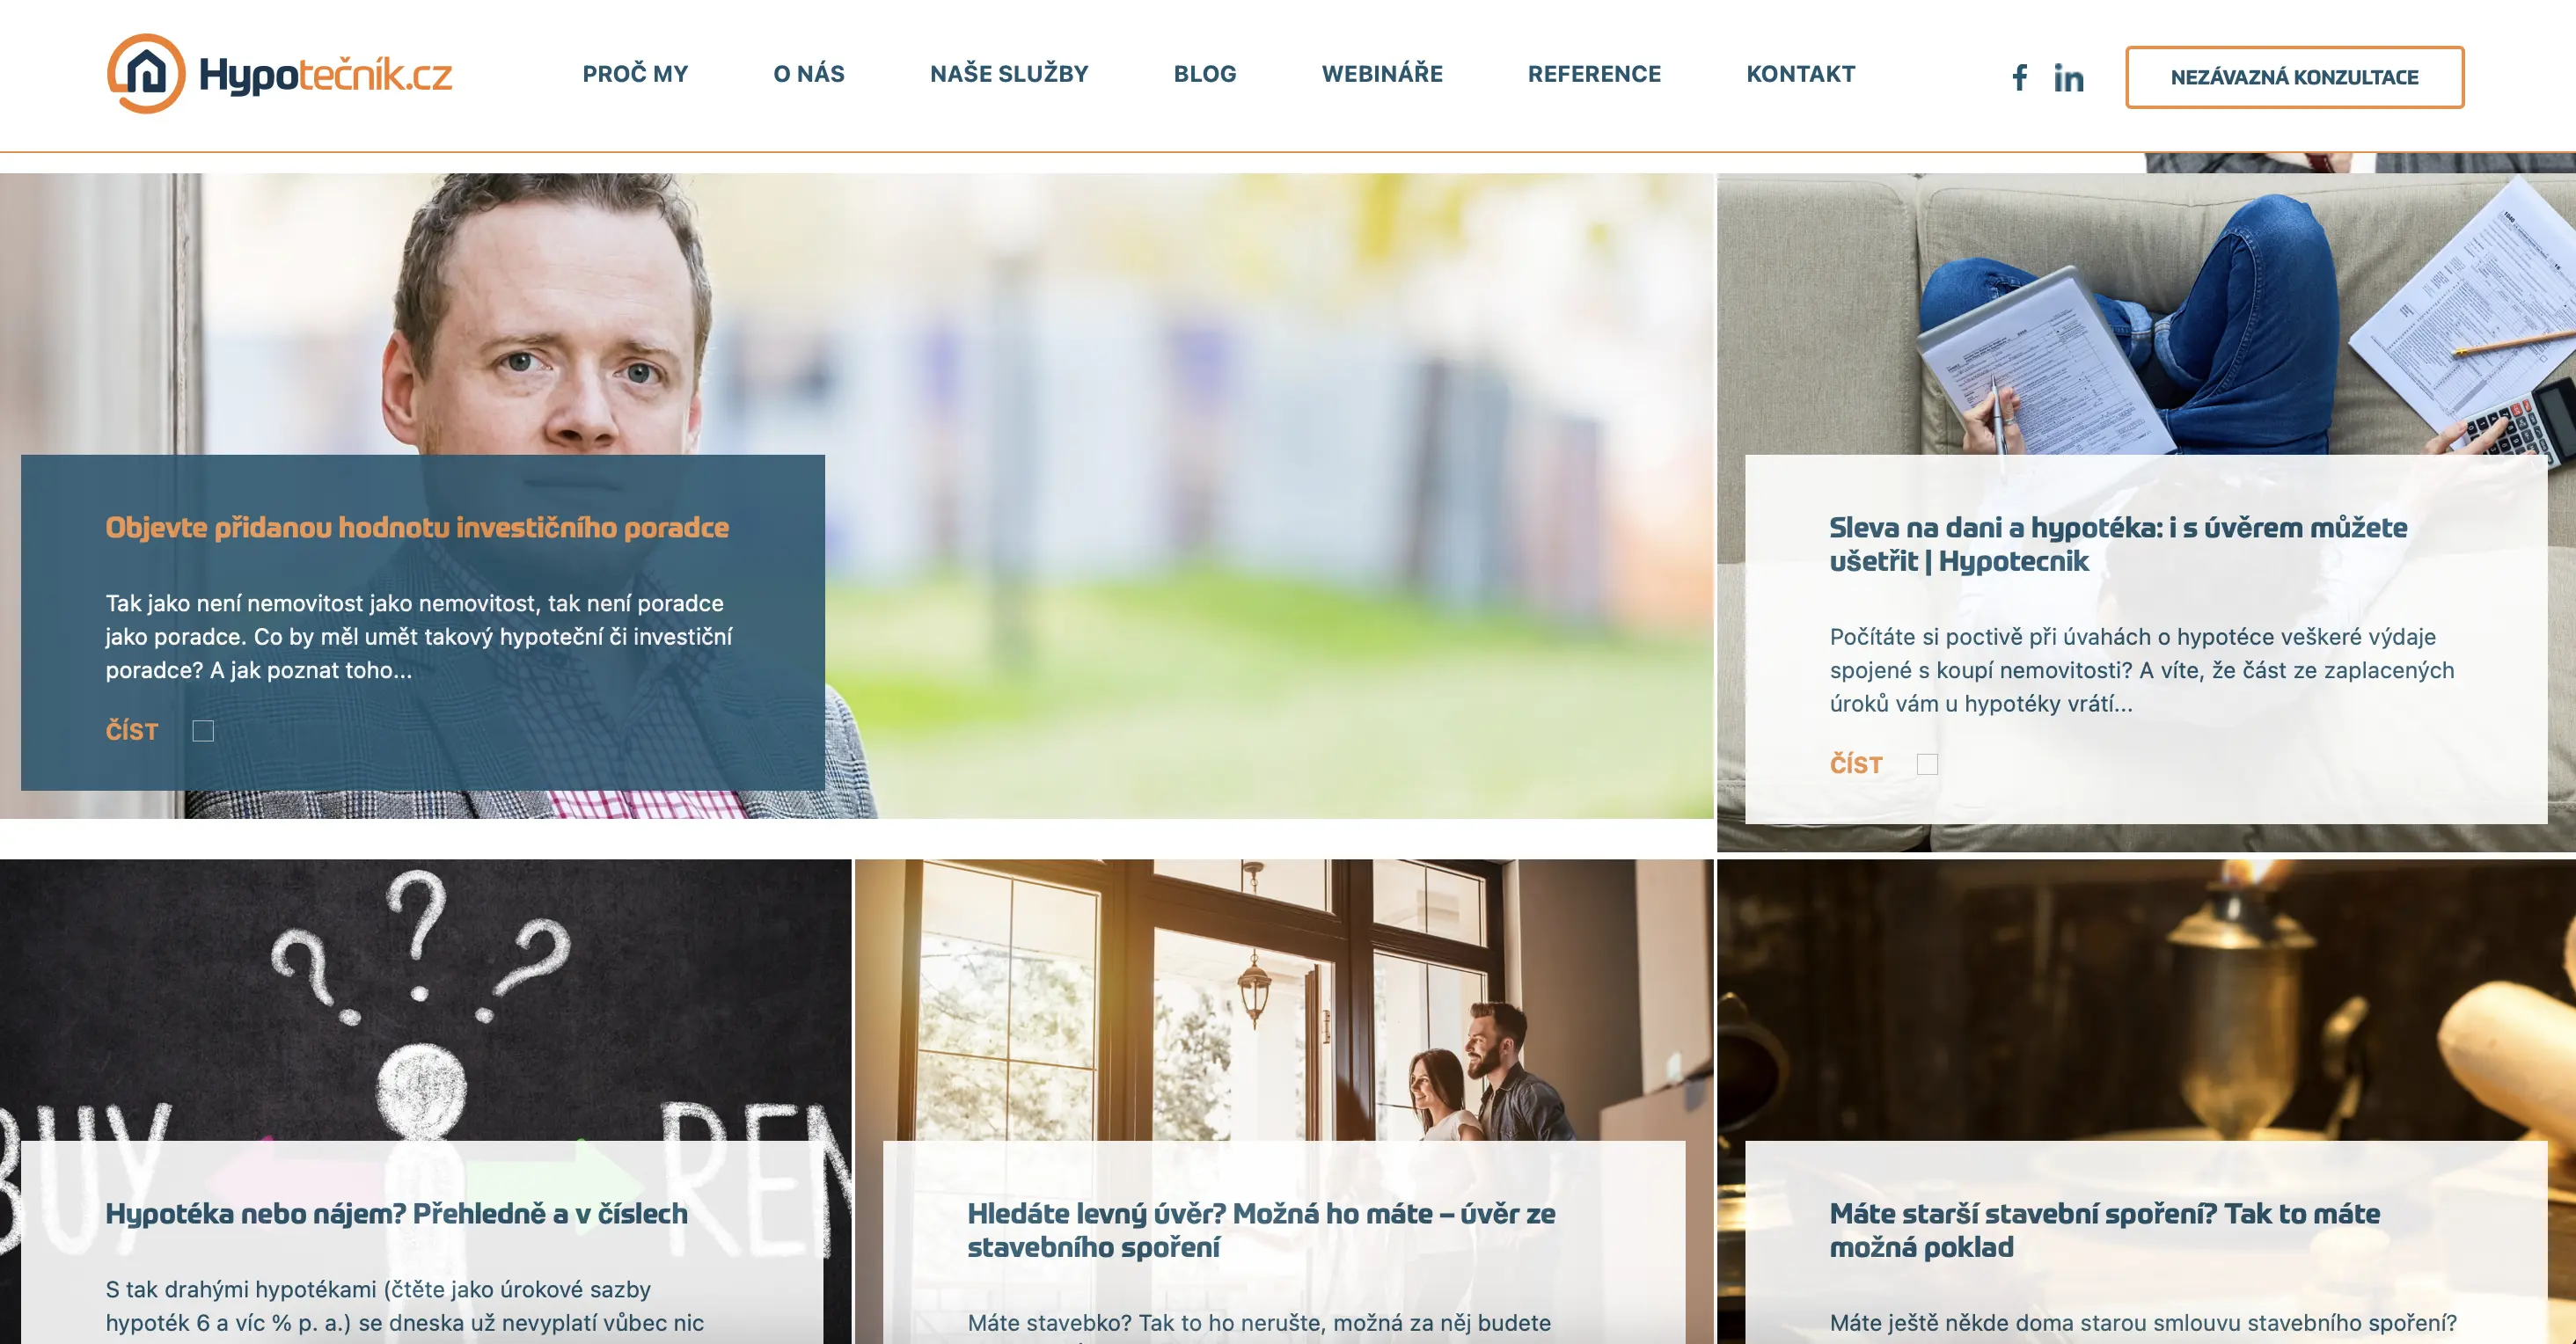Viewport: 2576px width, 1344px height.
Task: Click square icon beside ČÍST in blue card
Action: (x=203, y=731)
